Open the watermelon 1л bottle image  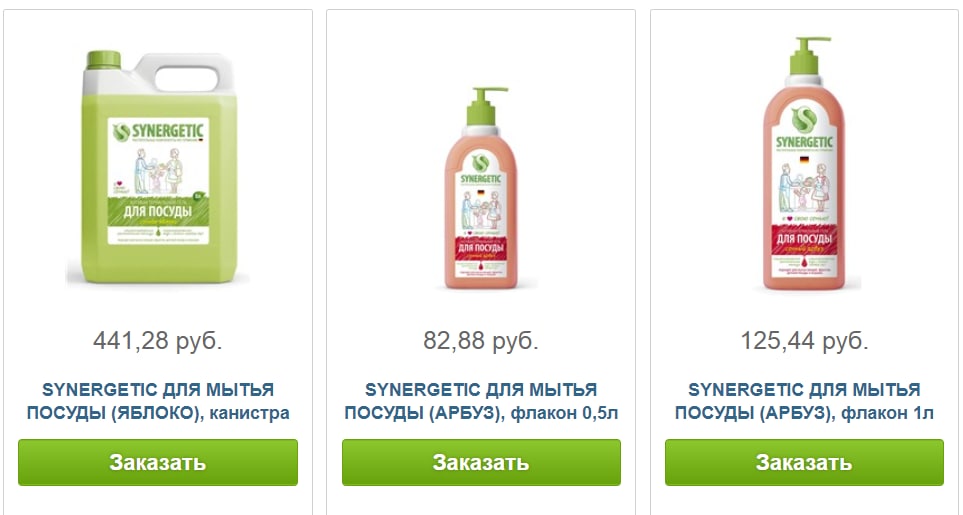[803, 164]
